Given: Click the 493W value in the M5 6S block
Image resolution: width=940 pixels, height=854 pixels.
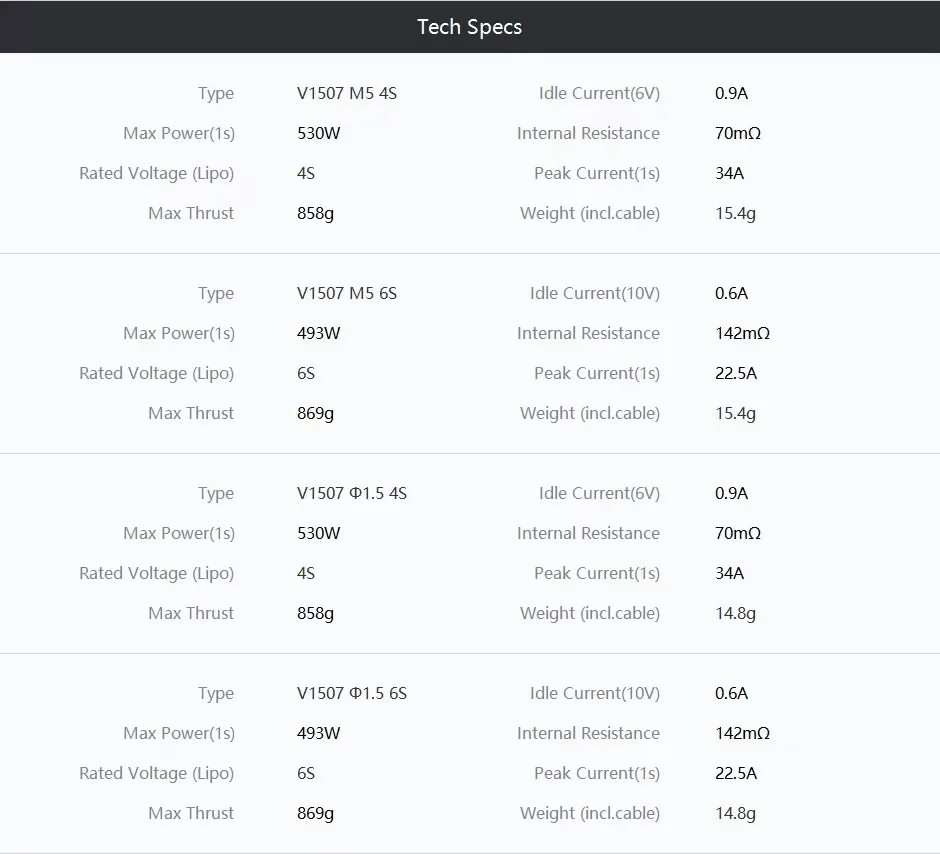Looking at the screenshot, I should 318,333.
